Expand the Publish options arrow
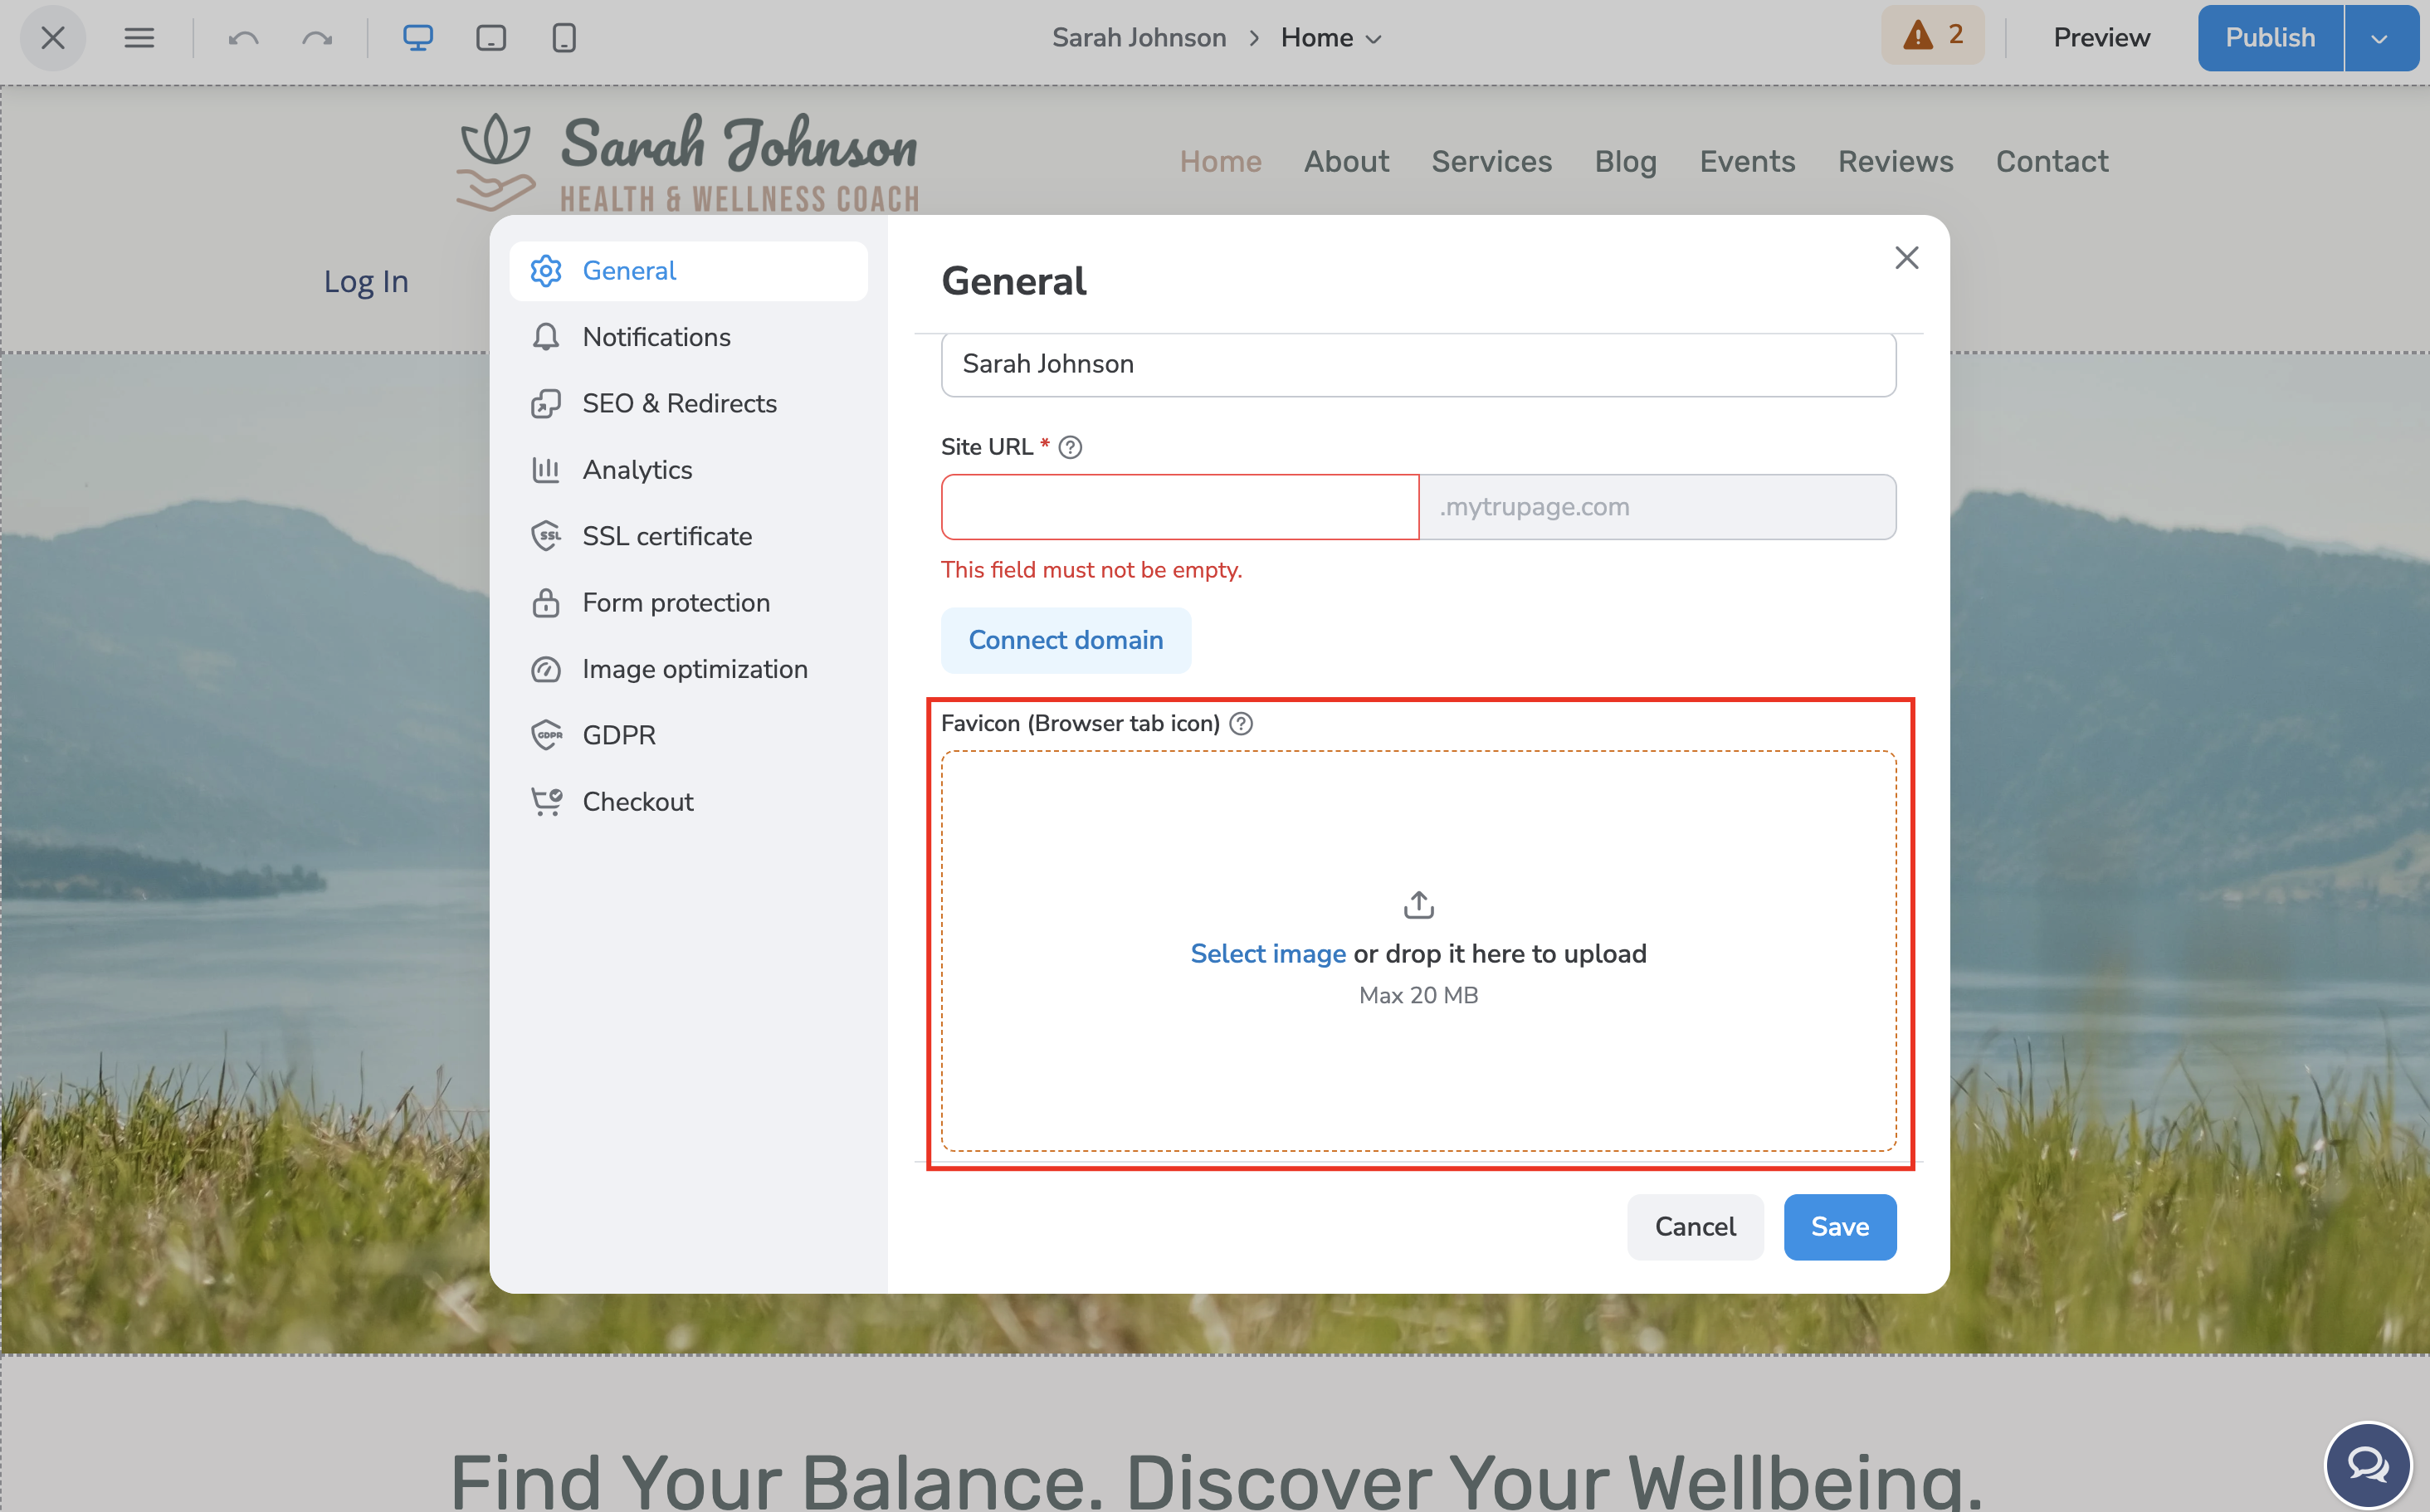The width and height of the screenshot is (2430, 1512). pos(2380,38)
